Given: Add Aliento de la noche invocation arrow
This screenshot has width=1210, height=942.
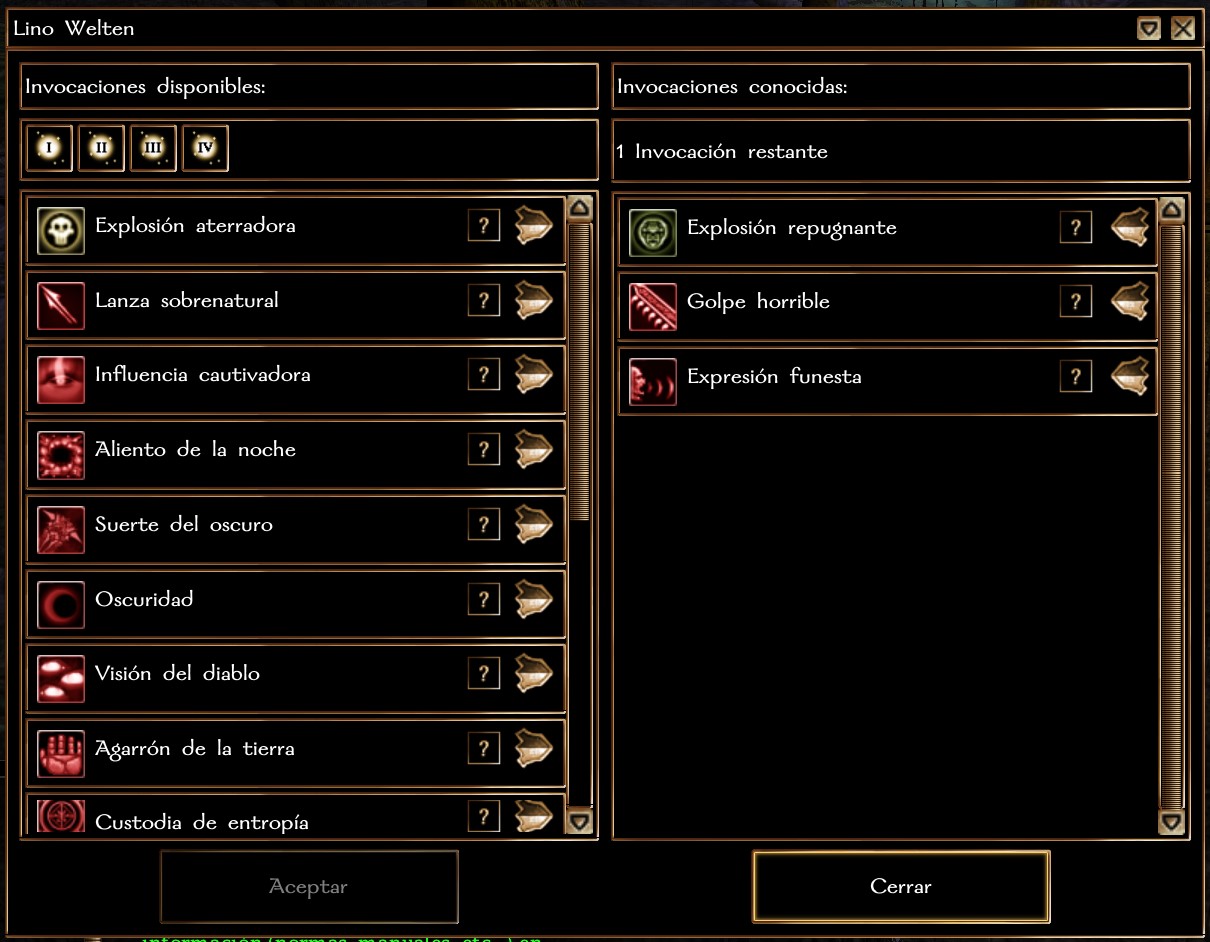Looking at the screenshot, I should click(x=534, y=449).
